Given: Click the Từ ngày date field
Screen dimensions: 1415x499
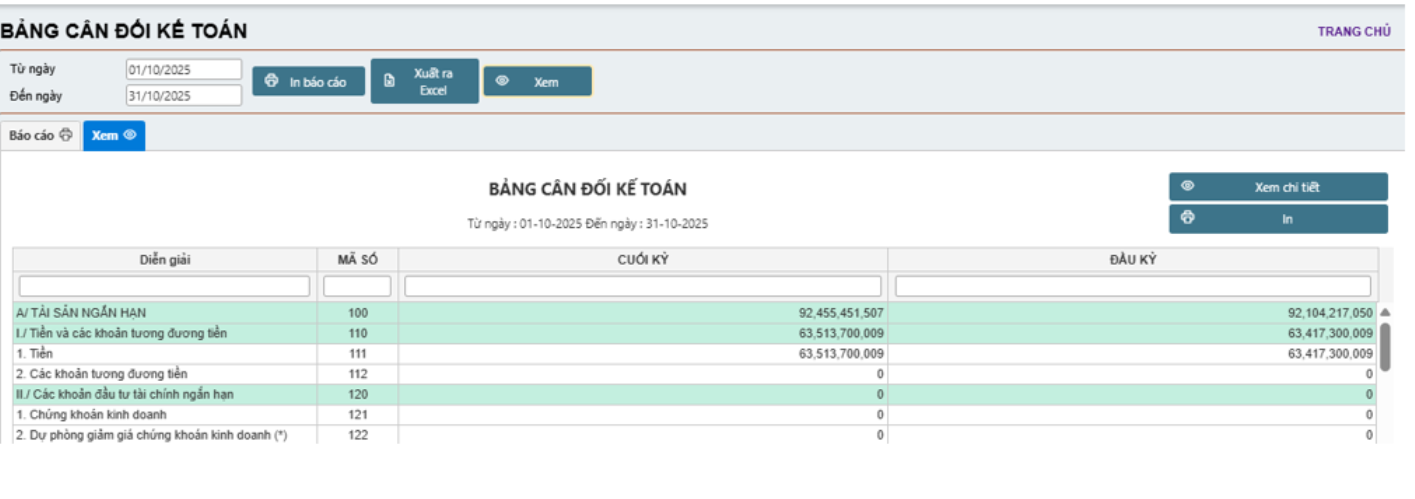Looking at the screenshot, I should (183, 70).
